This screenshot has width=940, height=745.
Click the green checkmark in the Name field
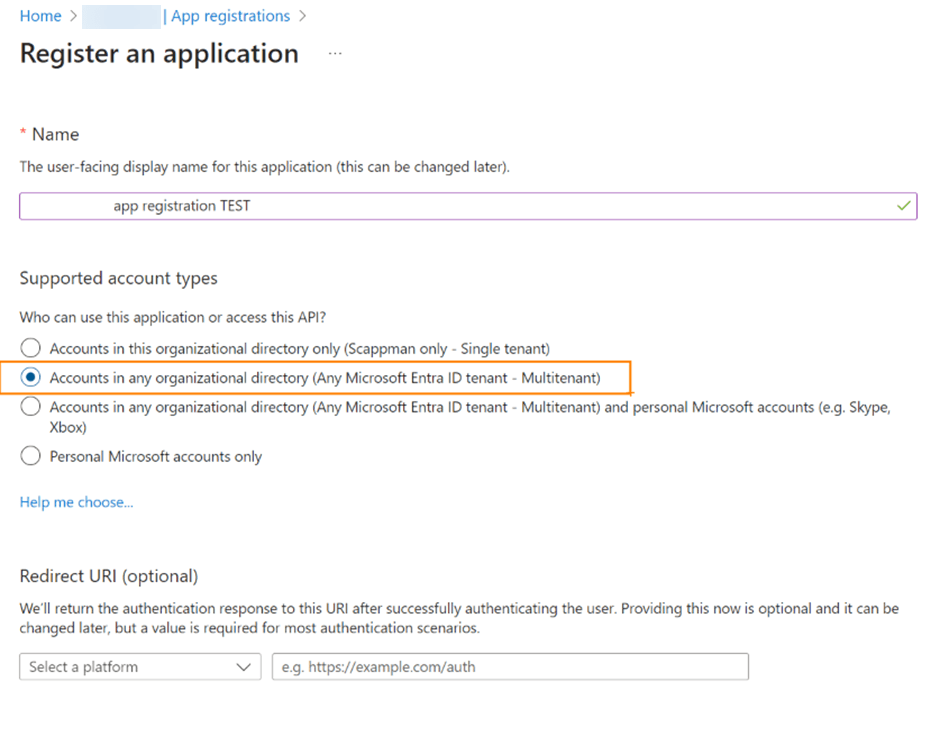tap(903, 206)
